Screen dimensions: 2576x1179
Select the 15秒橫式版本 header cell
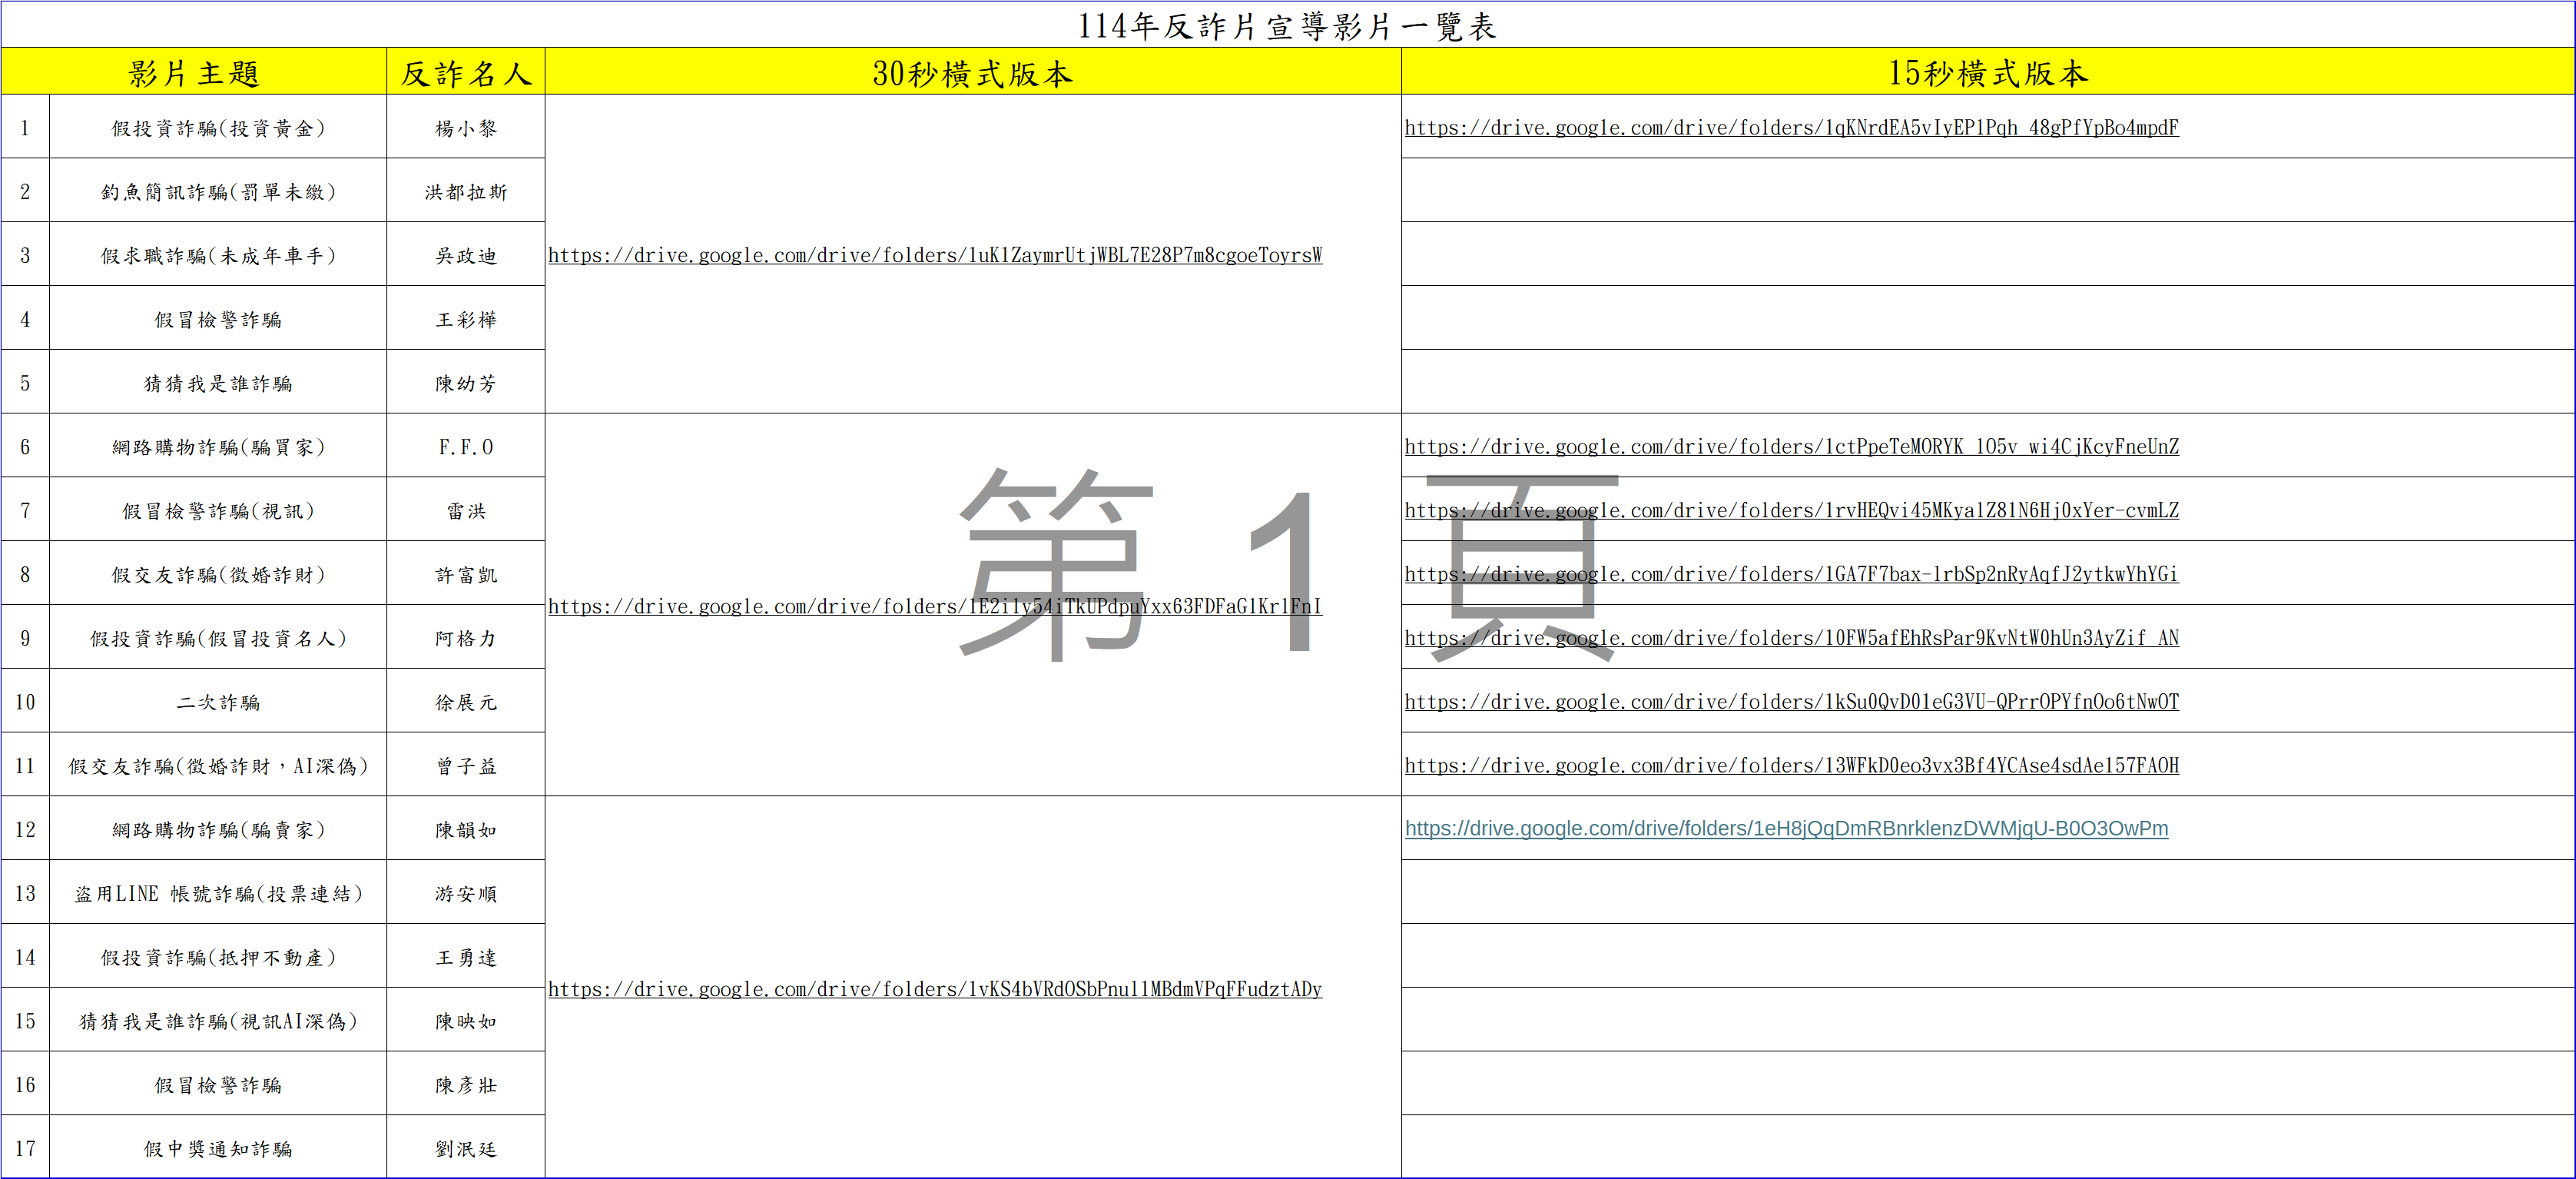[x=1987, y=73]
